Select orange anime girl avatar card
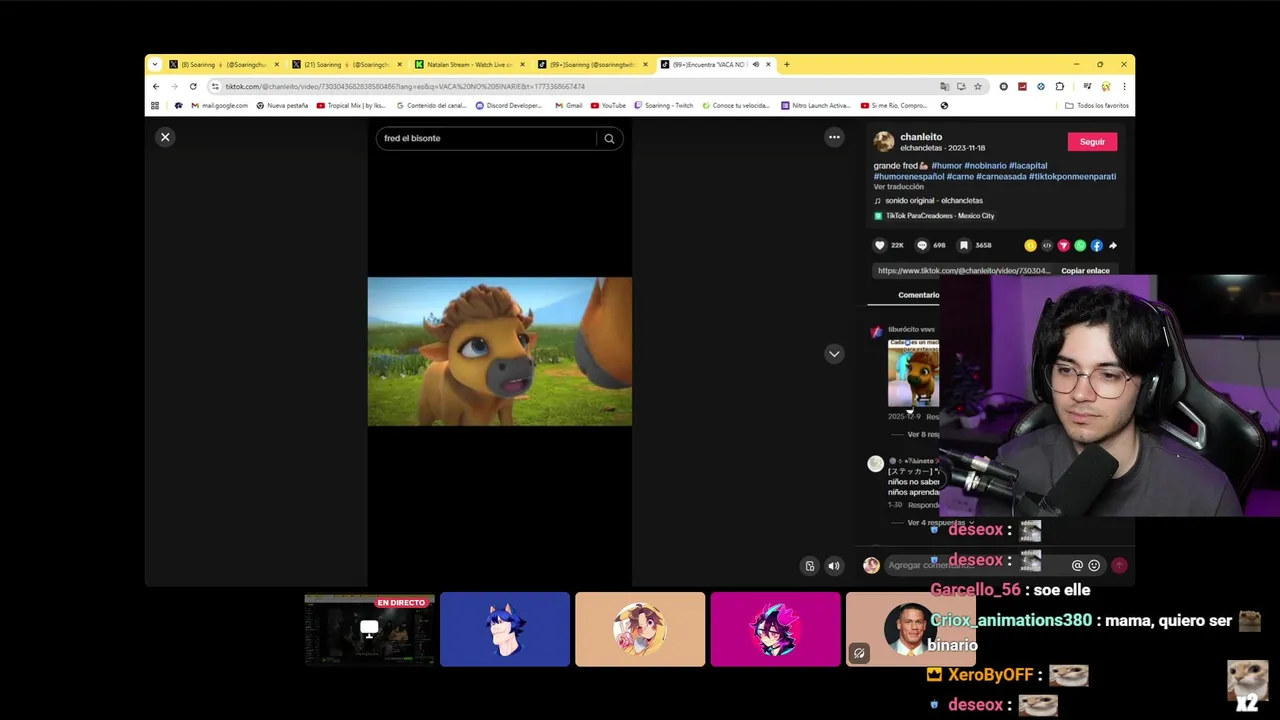Viewport: 1280px width, 720px height. point(640,629)
